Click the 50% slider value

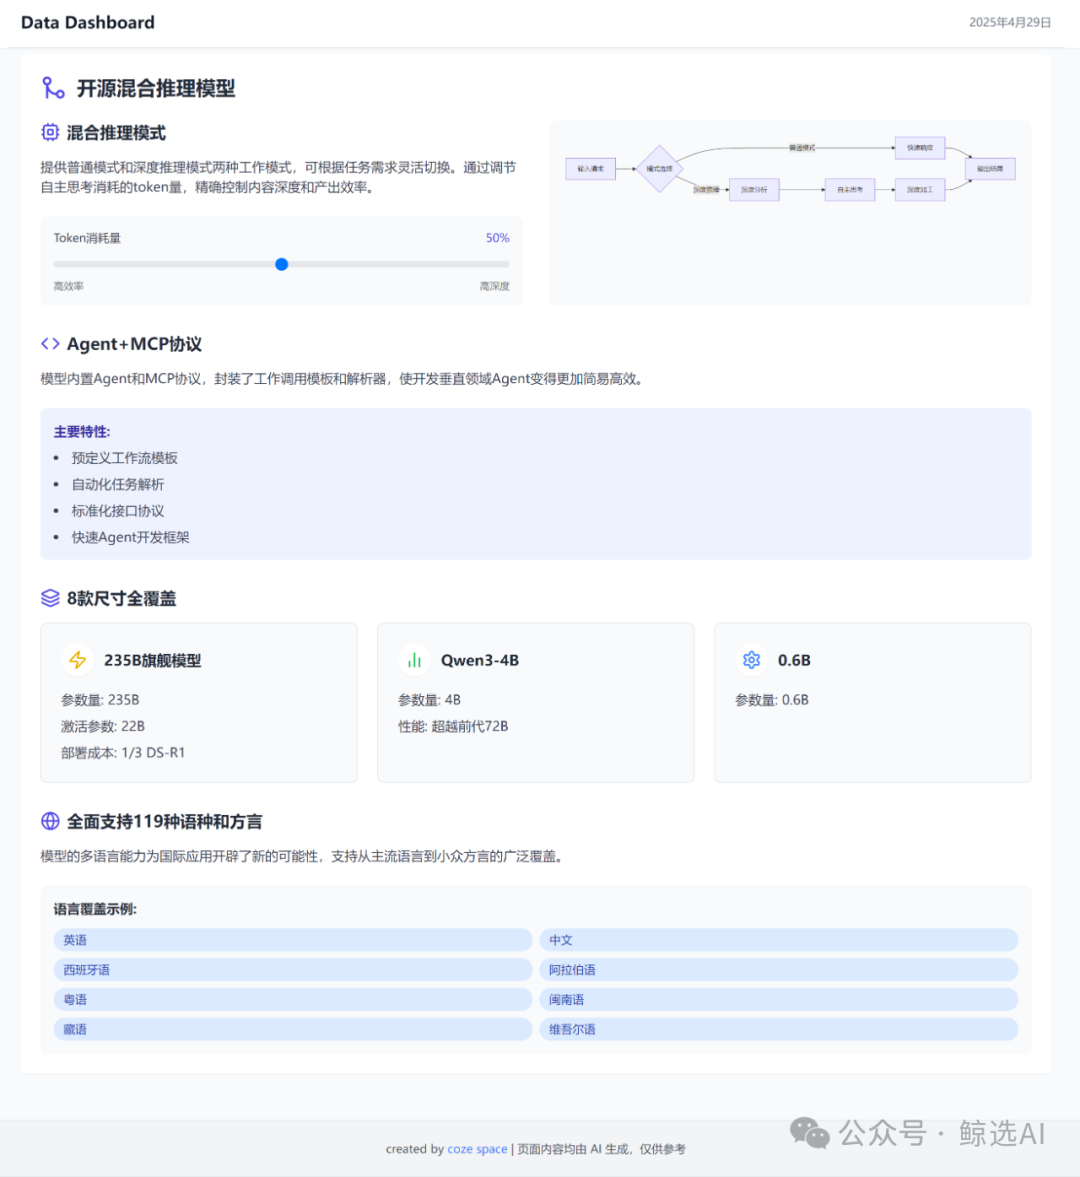click(x=497, y=238)
